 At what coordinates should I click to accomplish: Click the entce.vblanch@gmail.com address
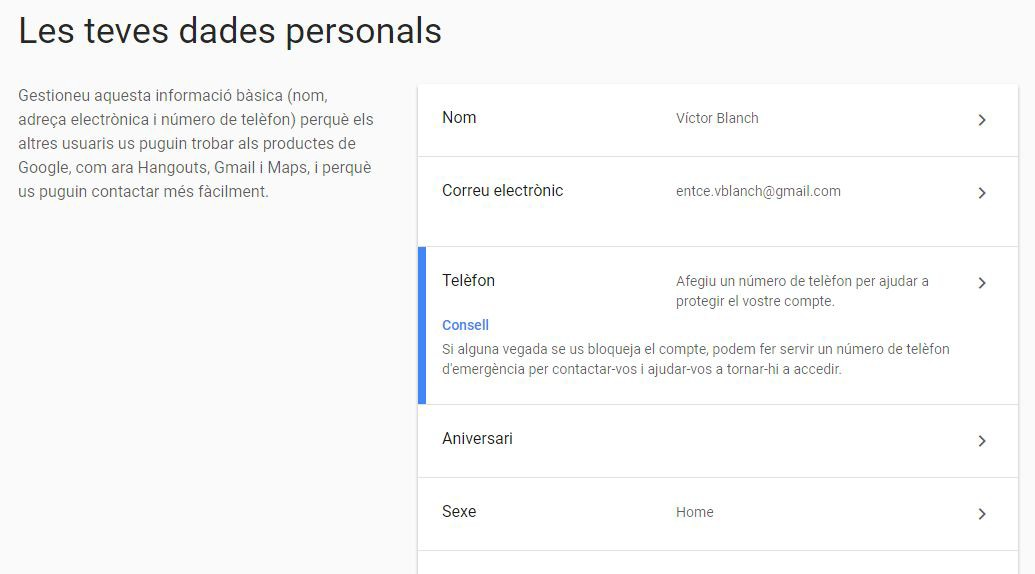coord(758,191)
